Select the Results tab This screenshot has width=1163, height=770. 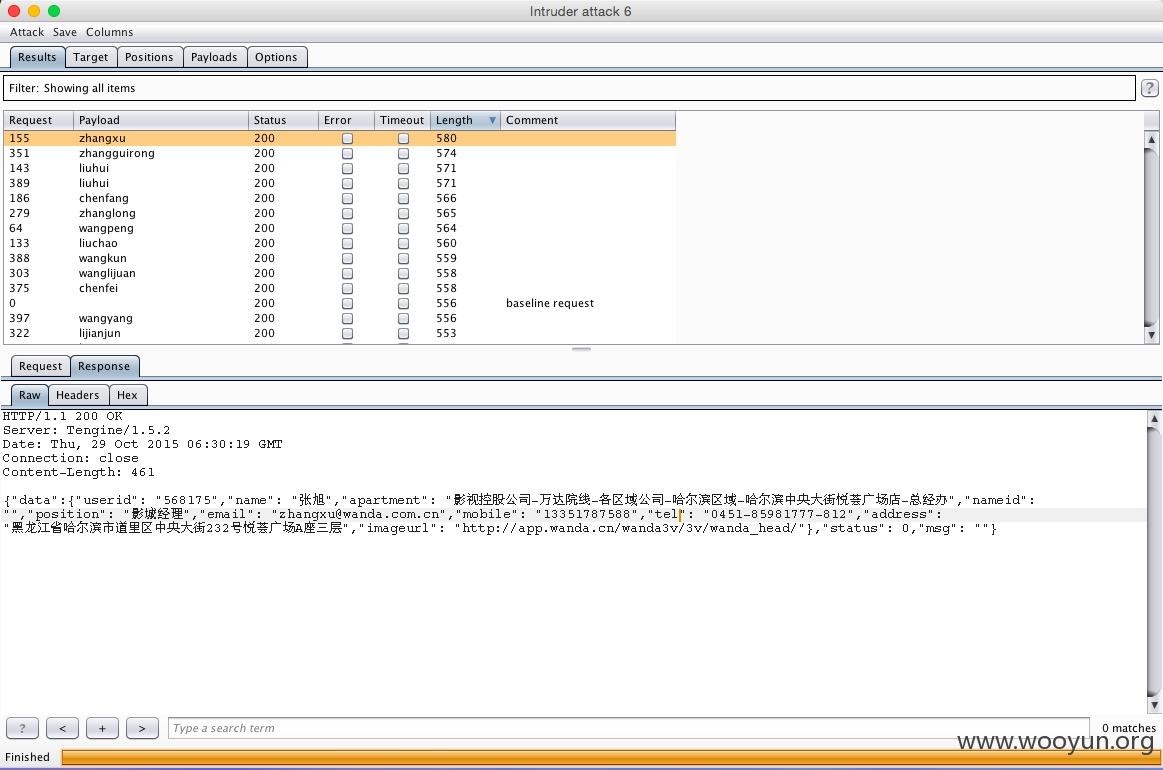point(37,57)
